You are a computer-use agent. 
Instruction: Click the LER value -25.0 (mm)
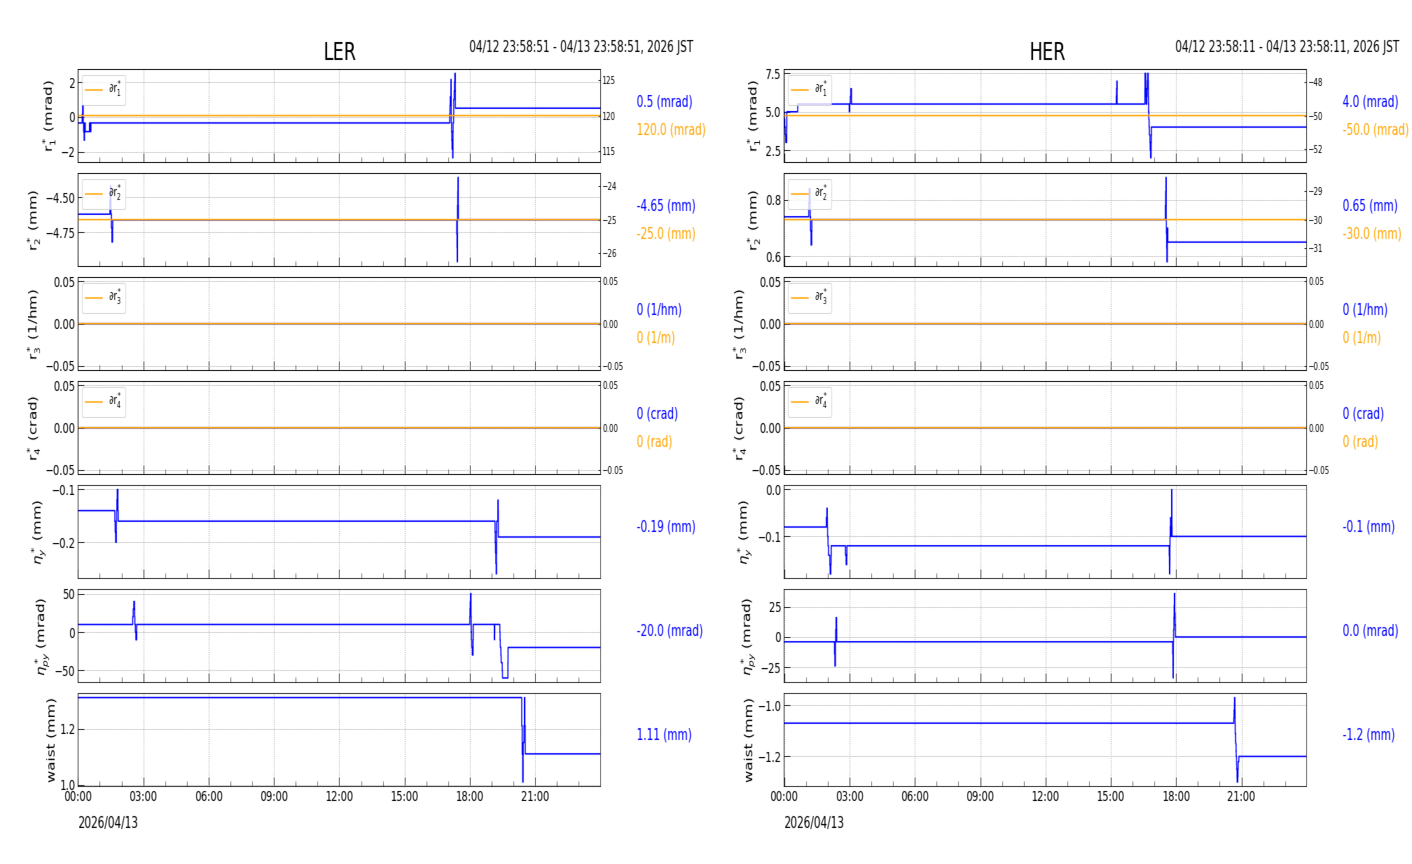tap(666, 234)
